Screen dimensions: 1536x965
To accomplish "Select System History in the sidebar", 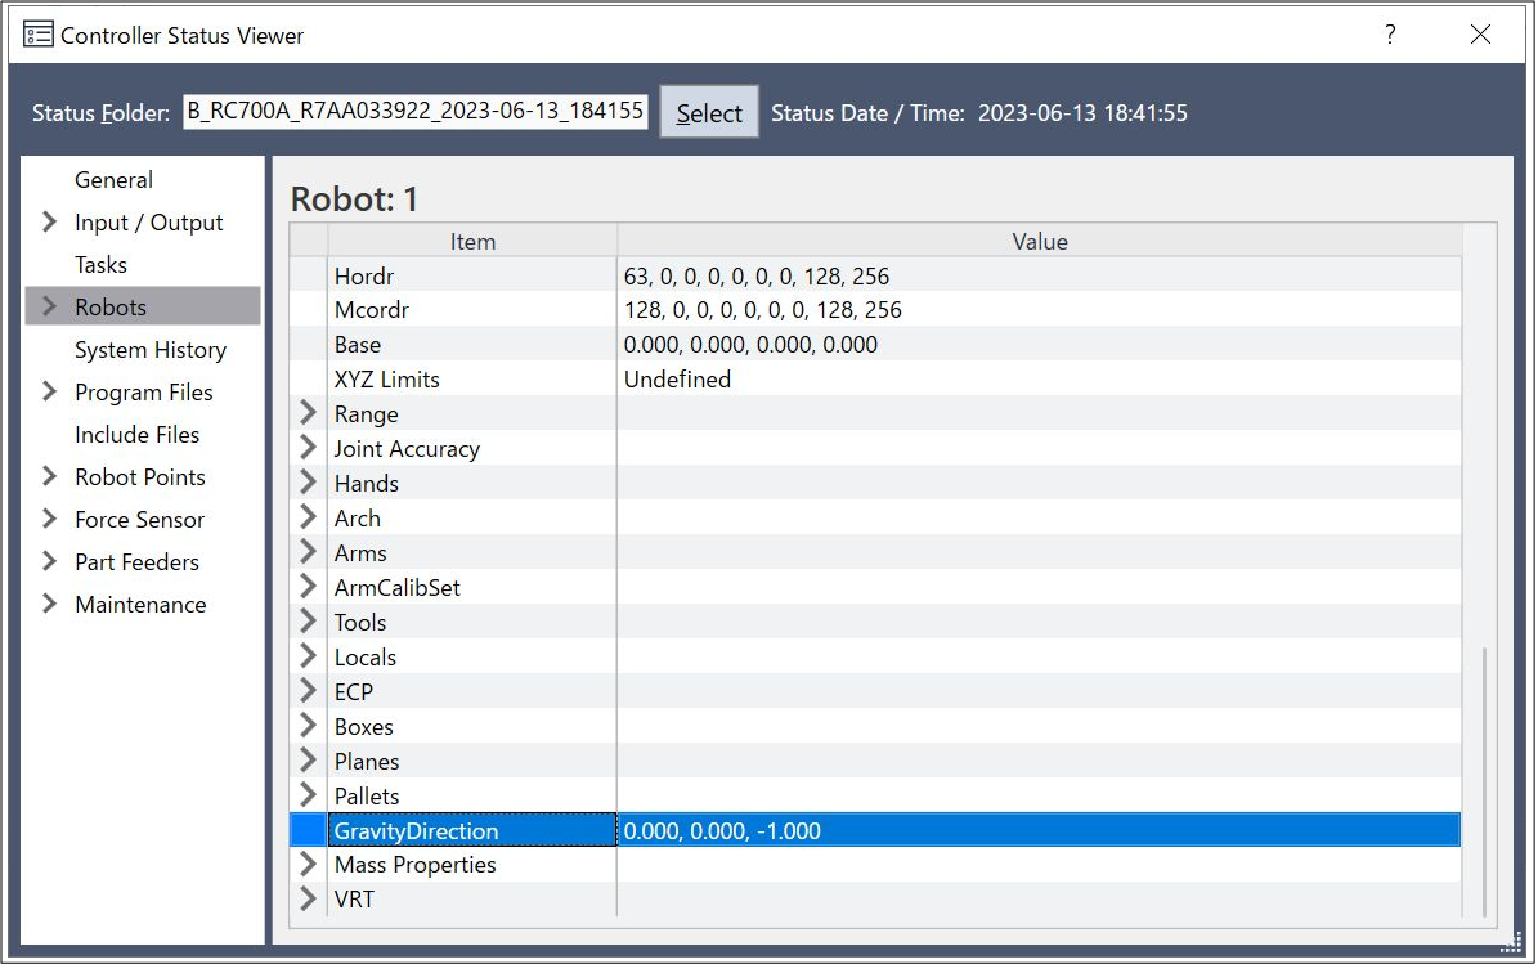I will (150, 350).
